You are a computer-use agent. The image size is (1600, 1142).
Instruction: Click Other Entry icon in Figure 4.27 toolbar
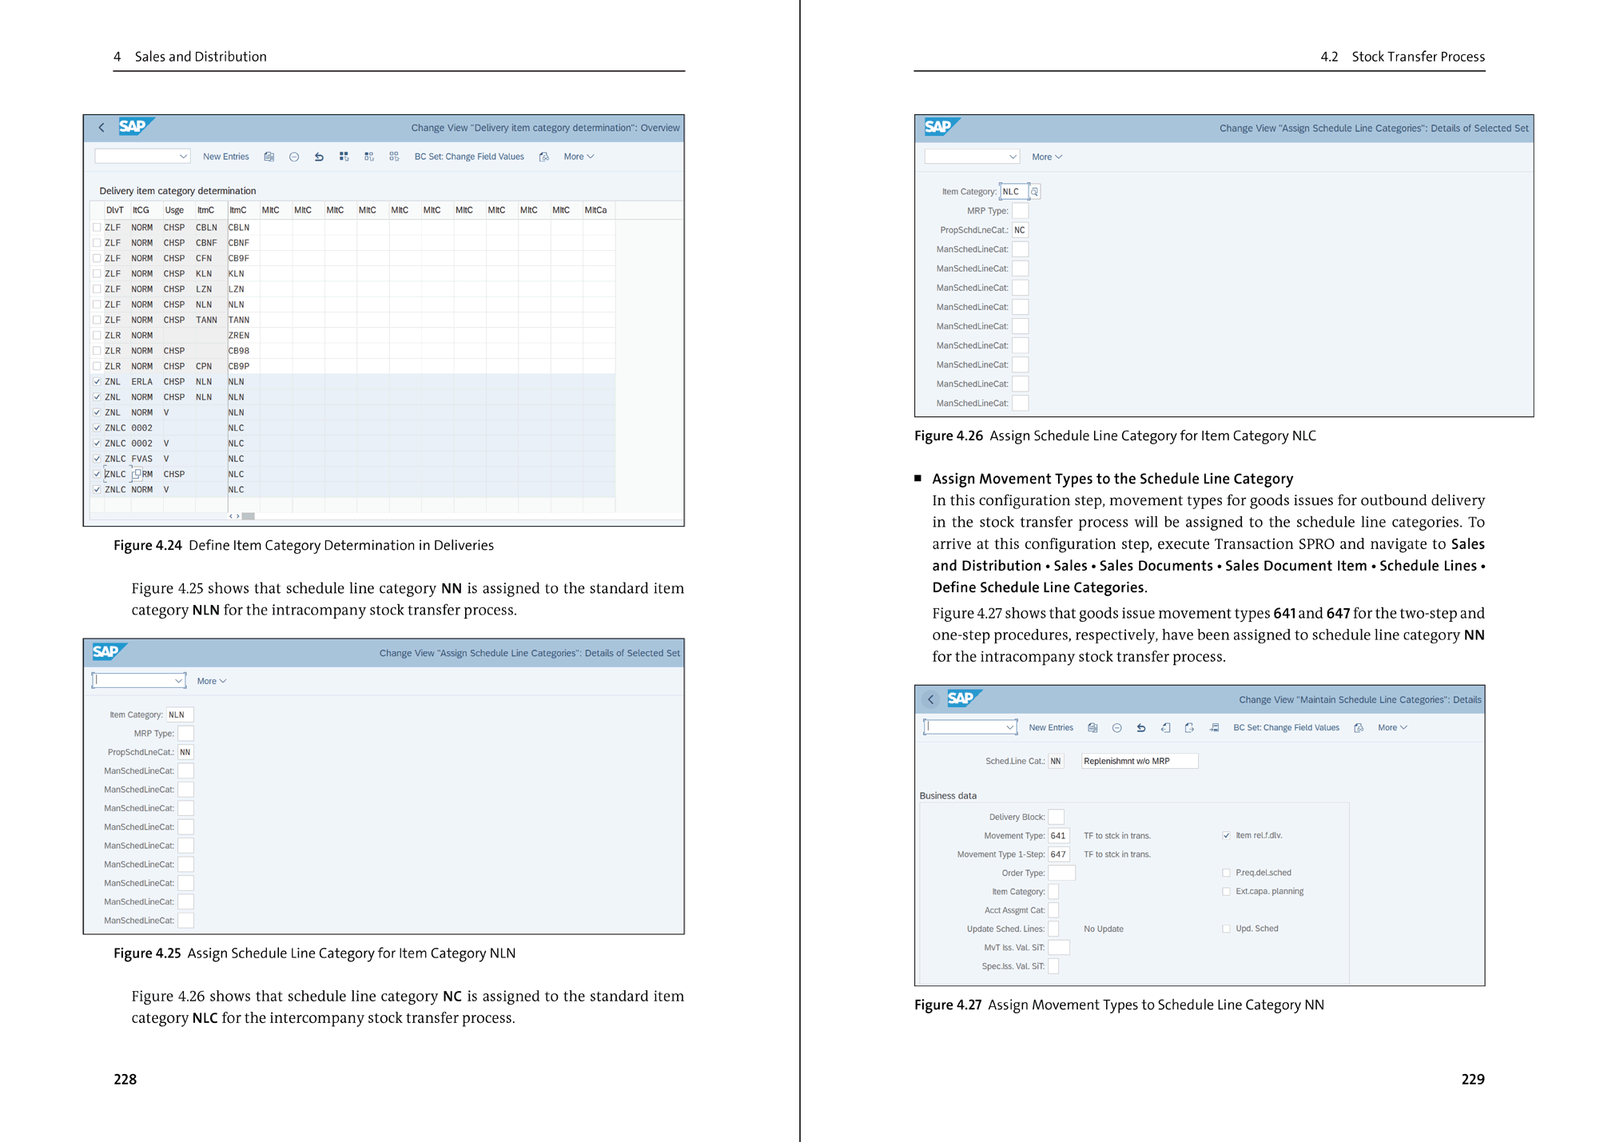pyautogui.click(x=1214, y=728)
